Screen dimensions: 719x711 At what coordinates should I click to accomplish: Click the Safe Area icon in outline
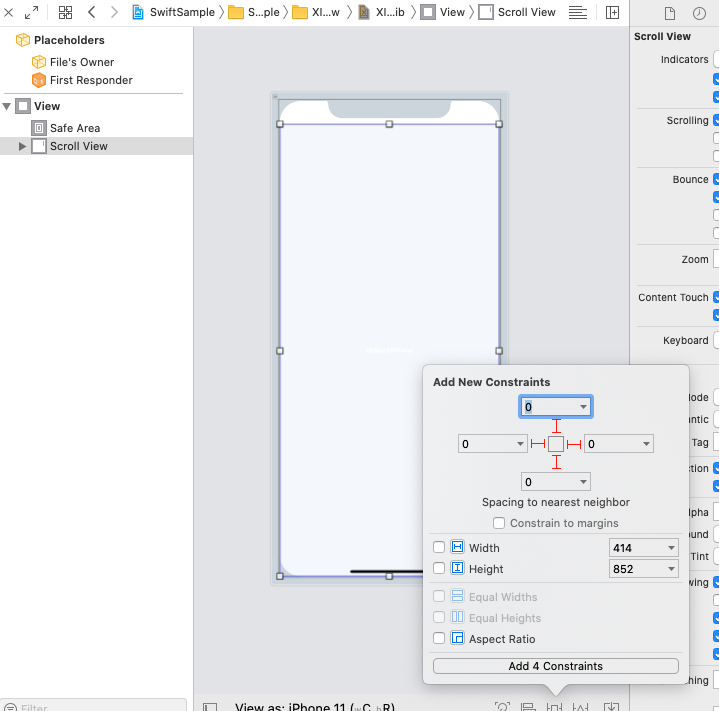point(39,128)
